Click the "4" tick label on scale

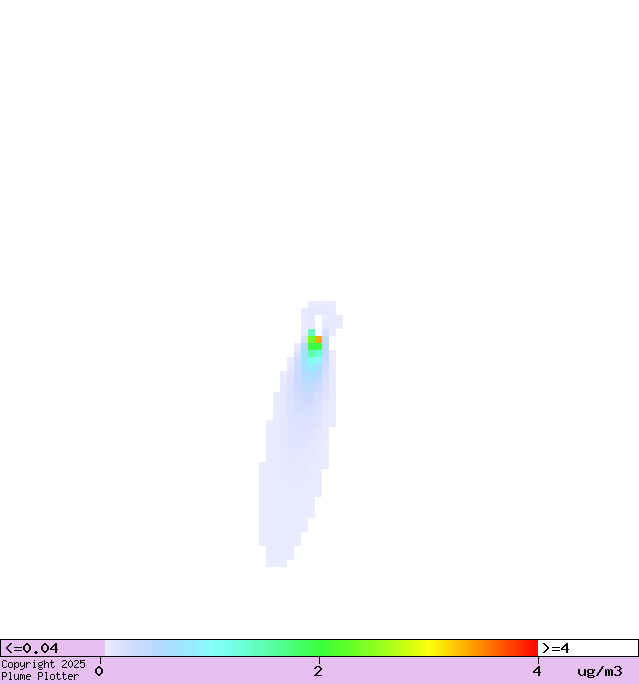[x=537, y=671]
